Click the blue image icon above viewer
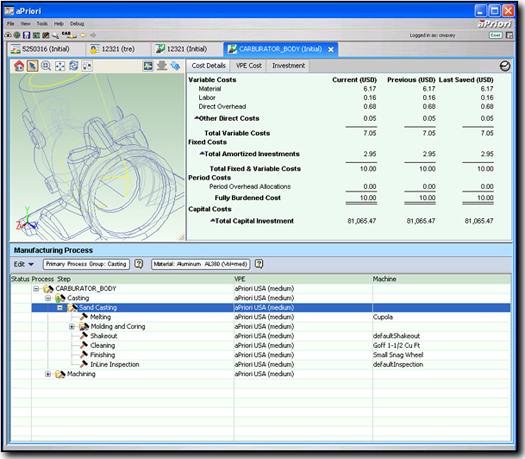The width and height of the screenshot is (525, 459). (x=148, y=66)
